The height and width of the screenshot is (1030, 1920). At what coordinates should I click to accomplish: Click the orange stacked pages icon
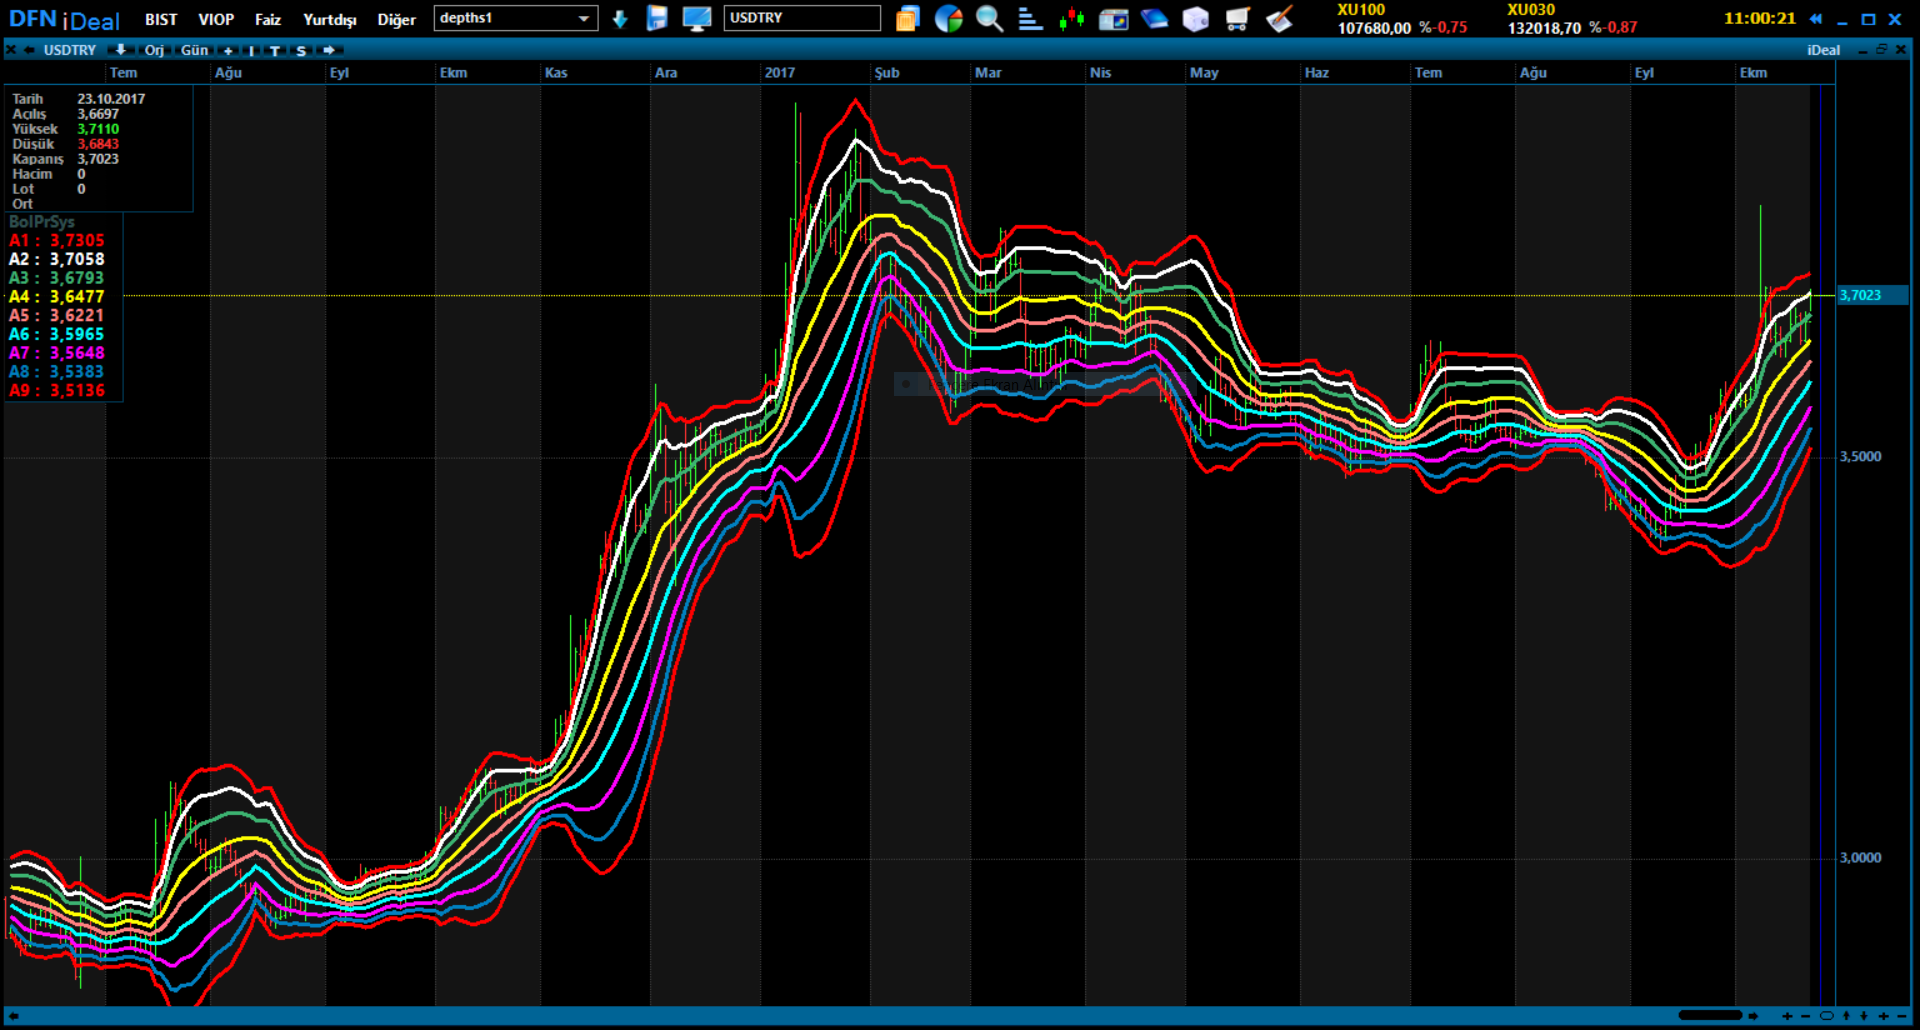click(x=907, y=18)
